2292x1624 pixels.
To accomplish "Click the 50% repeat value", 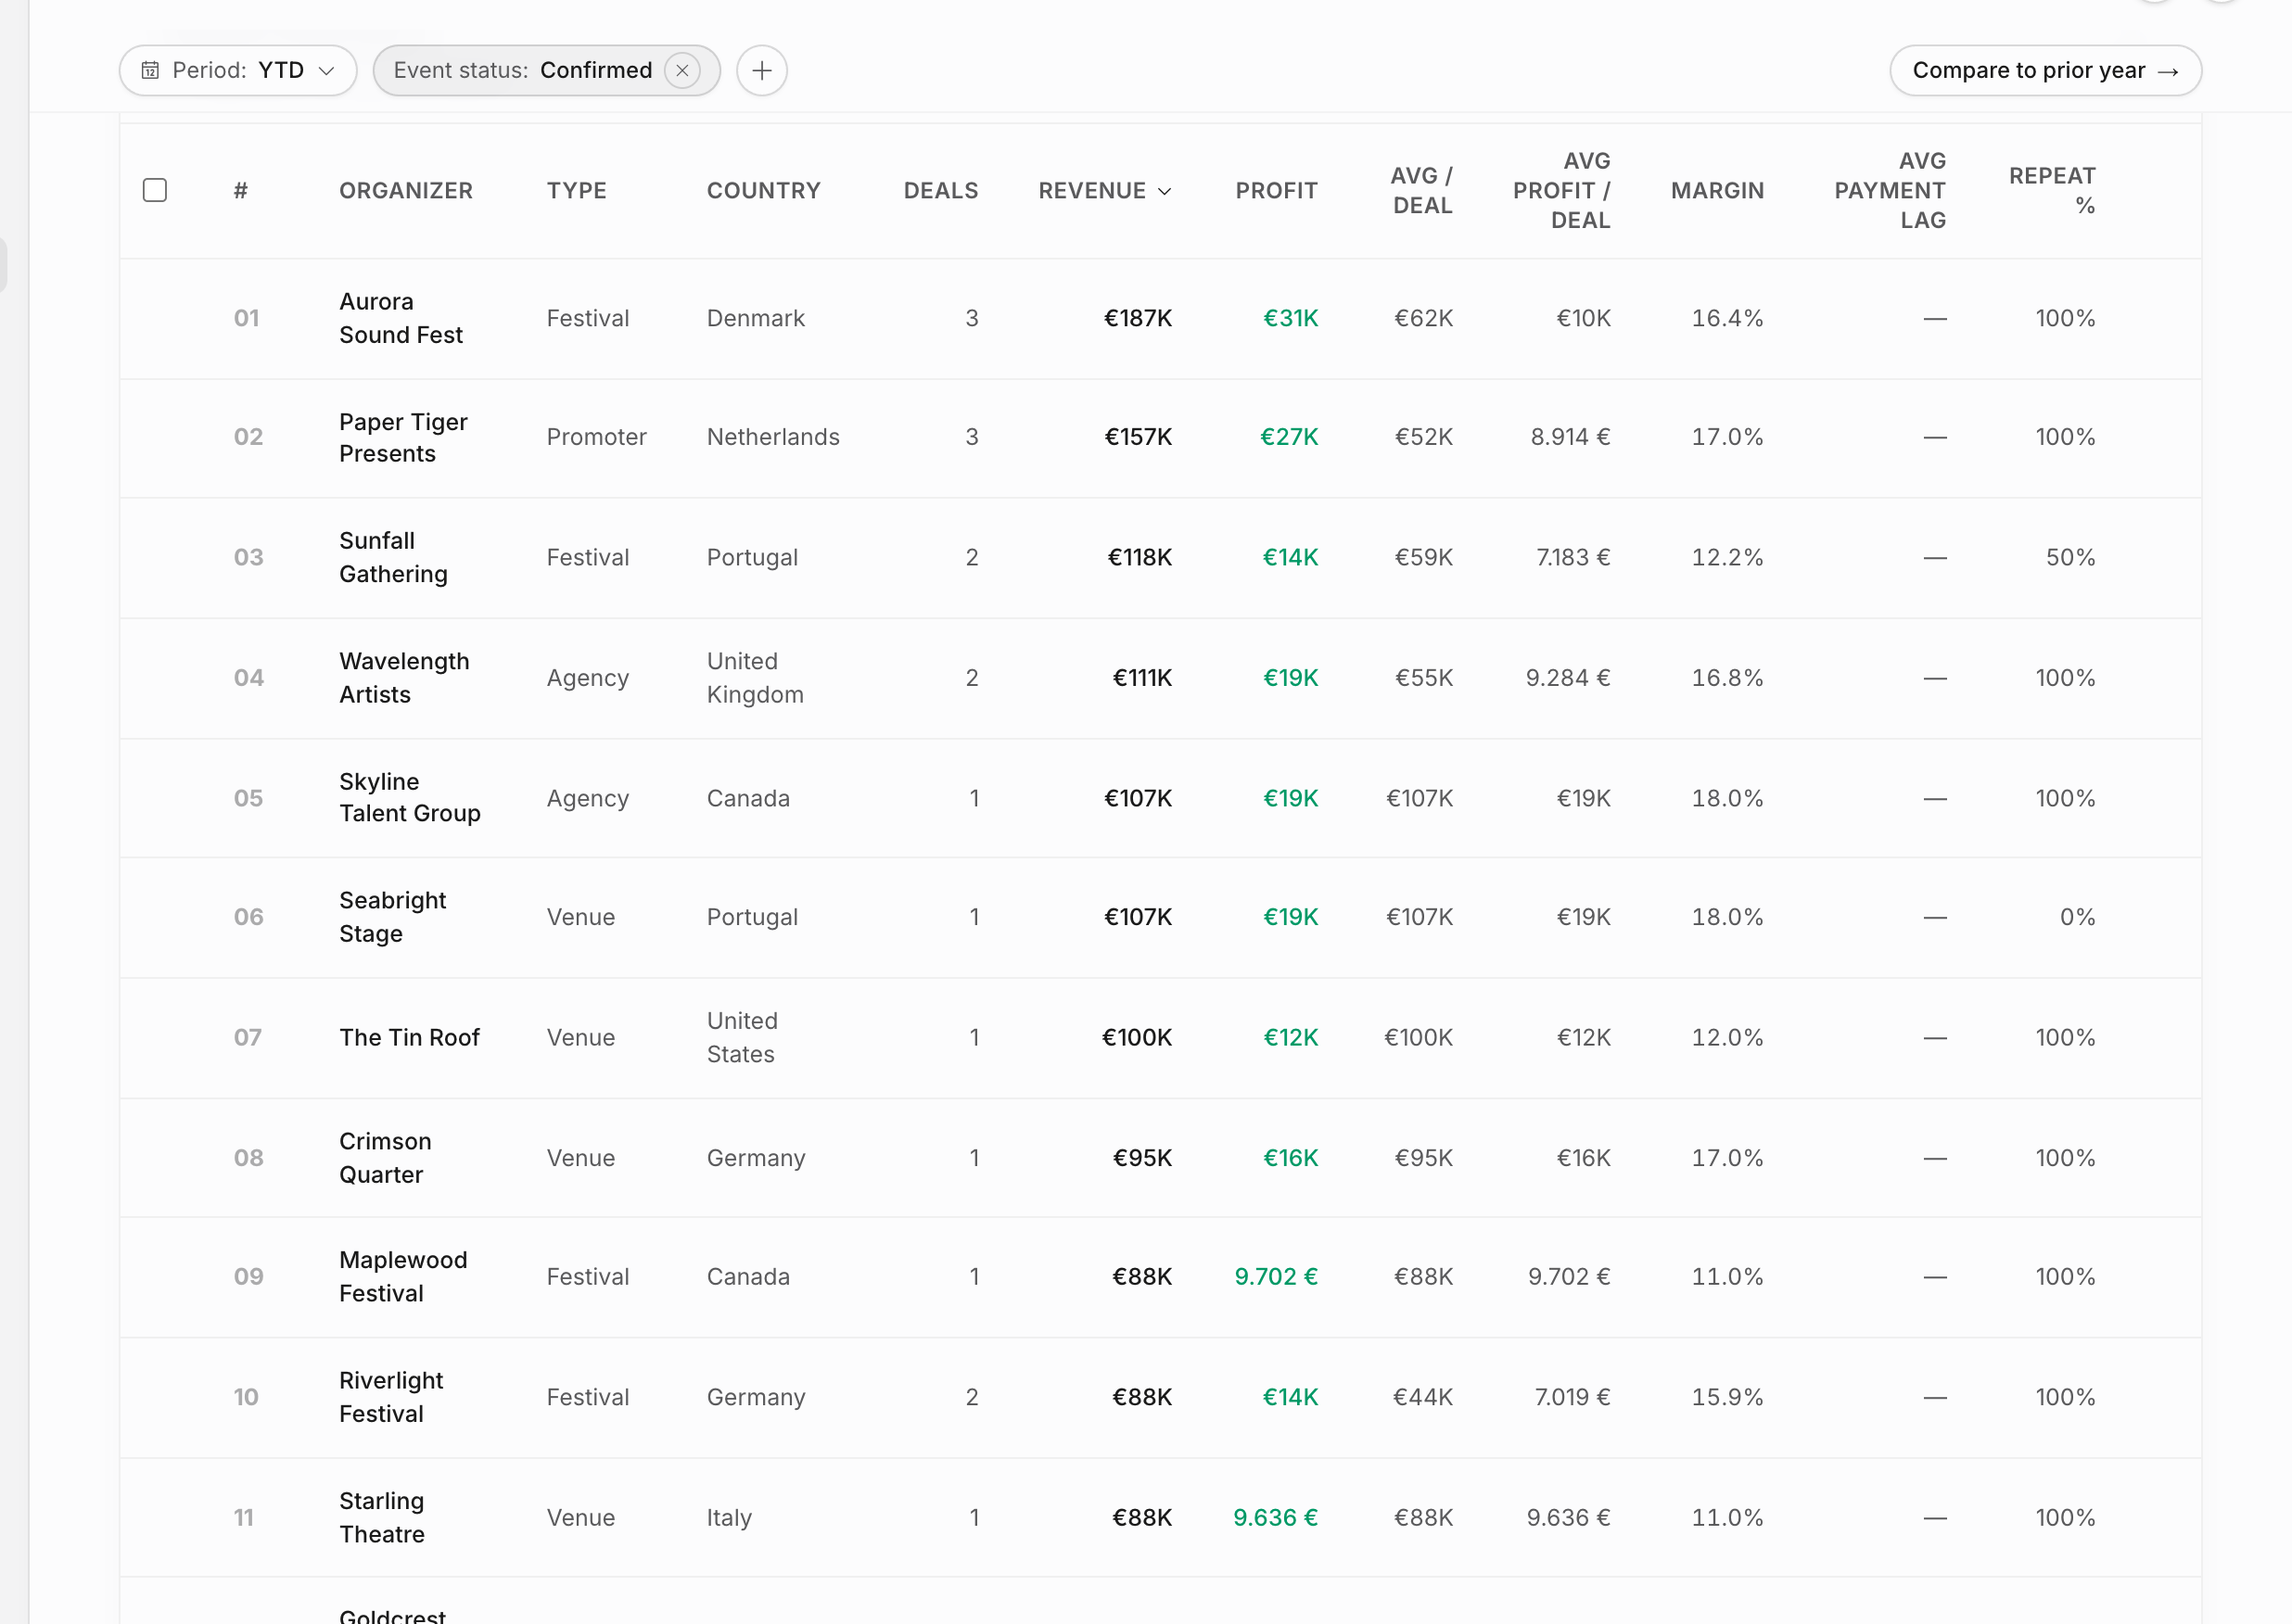I will coord(2070,557).
